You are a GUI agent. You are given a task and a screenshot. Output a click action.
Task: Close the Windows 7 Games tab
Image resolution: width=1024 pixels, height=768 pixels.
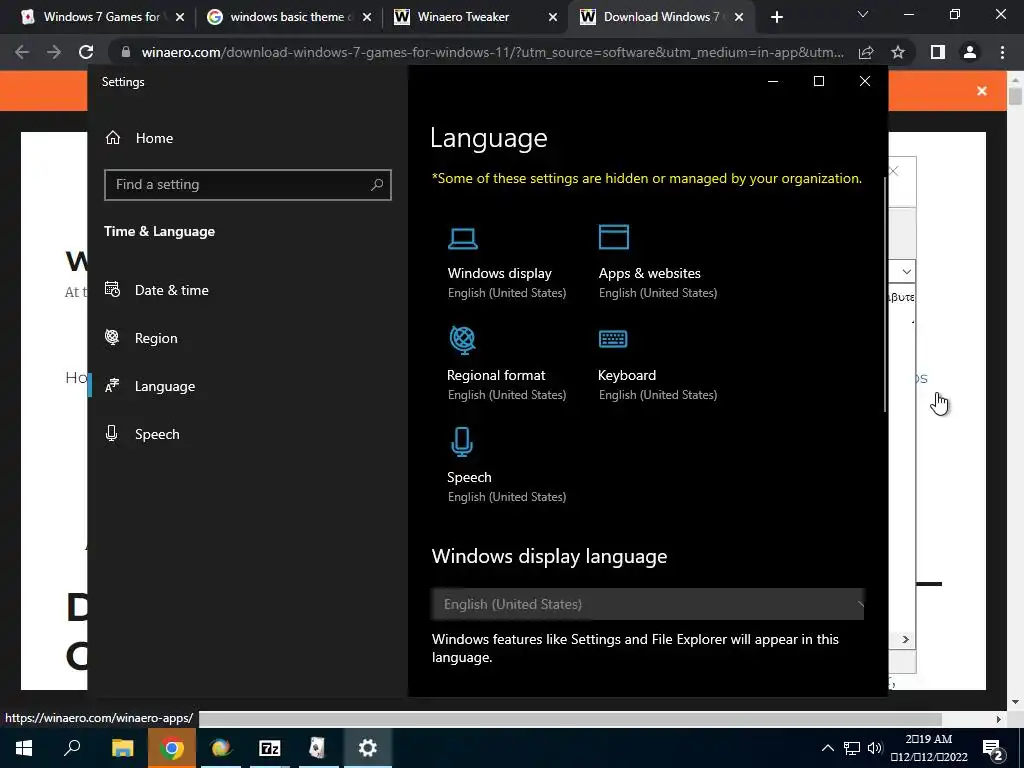click(x=180, y=17)
